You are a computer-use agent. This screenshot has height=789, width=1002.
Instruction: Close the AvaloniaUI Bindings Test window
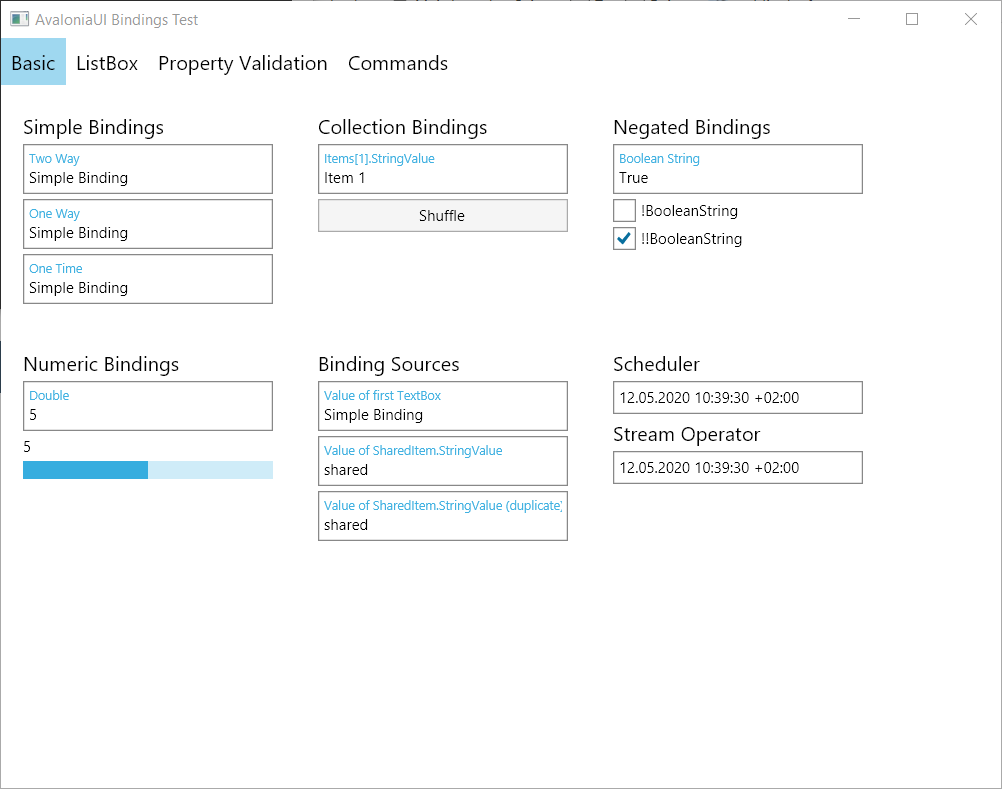pos(970,19)
